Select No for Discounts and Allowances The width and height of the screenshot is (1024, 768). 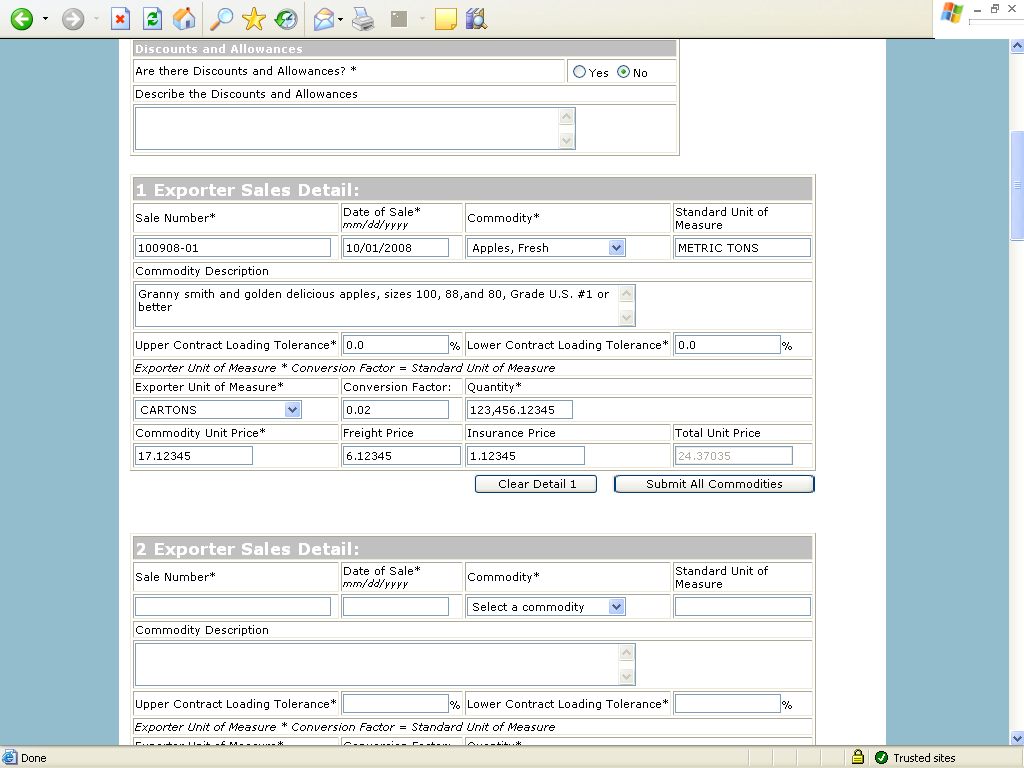tap(624, 73)
